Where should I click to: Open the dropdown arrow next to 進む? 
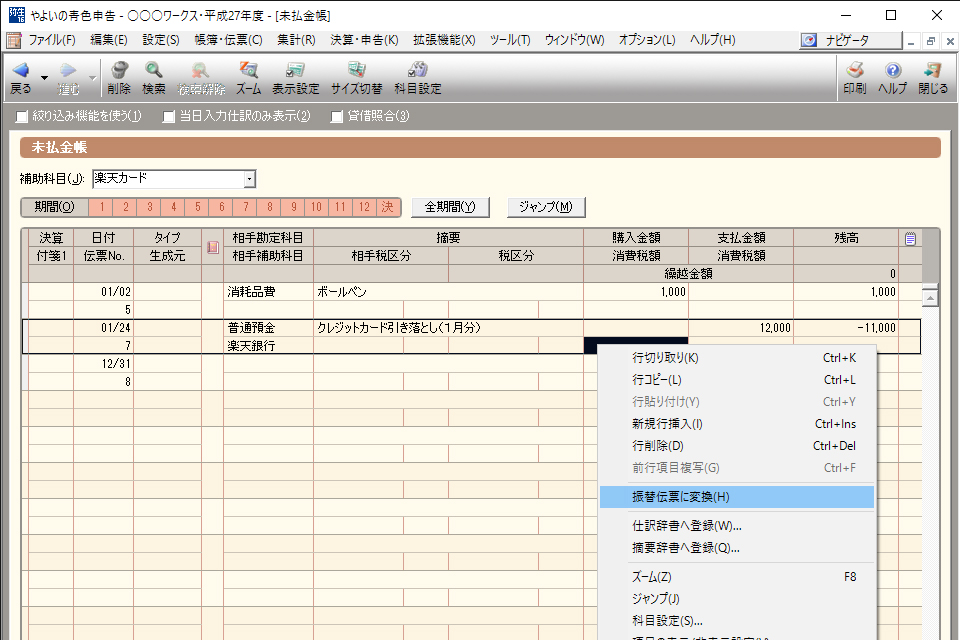(x=92, y=78)
